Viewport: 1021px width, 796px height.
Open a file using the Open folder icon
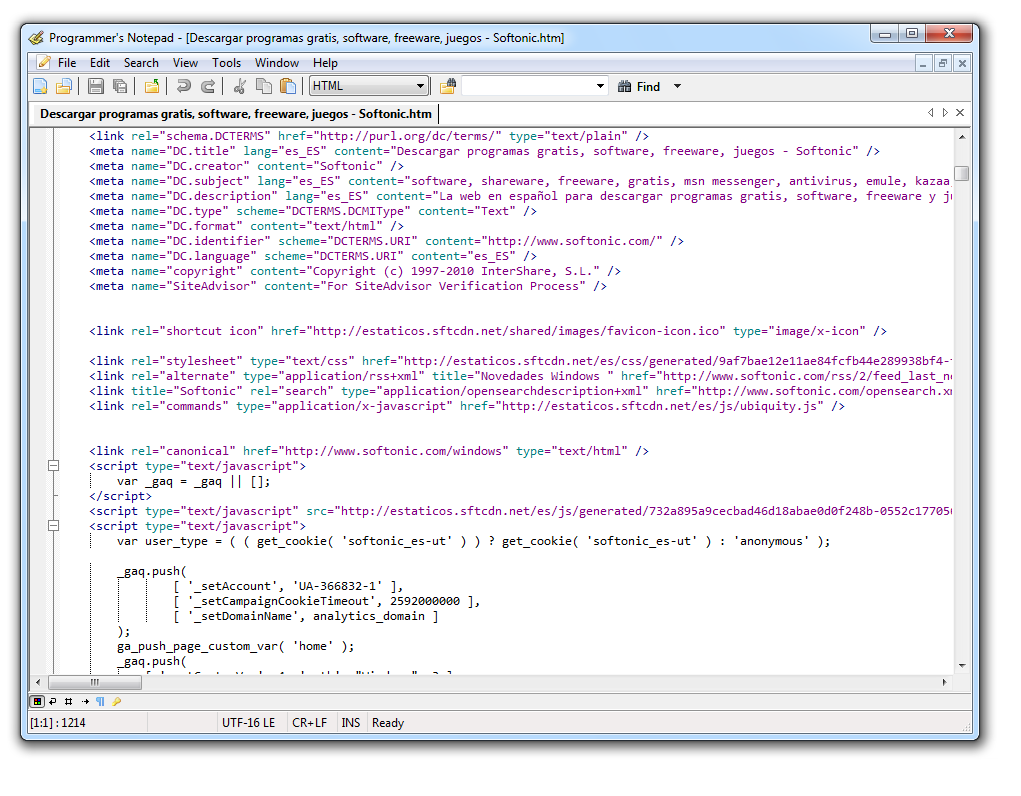tap(63, 86)
